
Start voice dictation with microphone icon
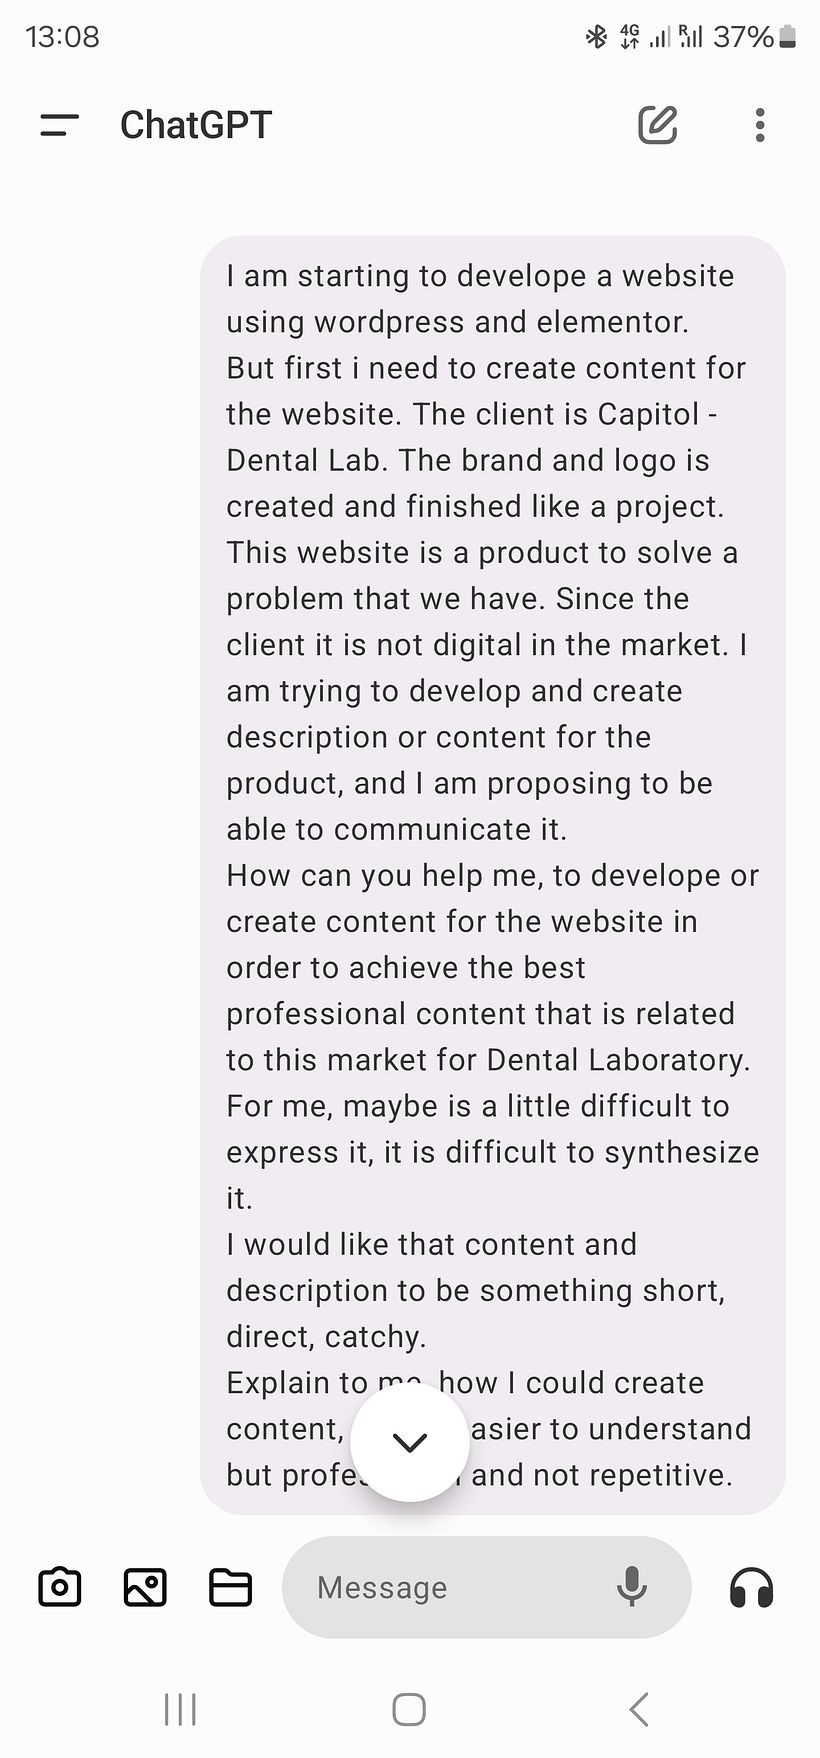[631, 1587]
